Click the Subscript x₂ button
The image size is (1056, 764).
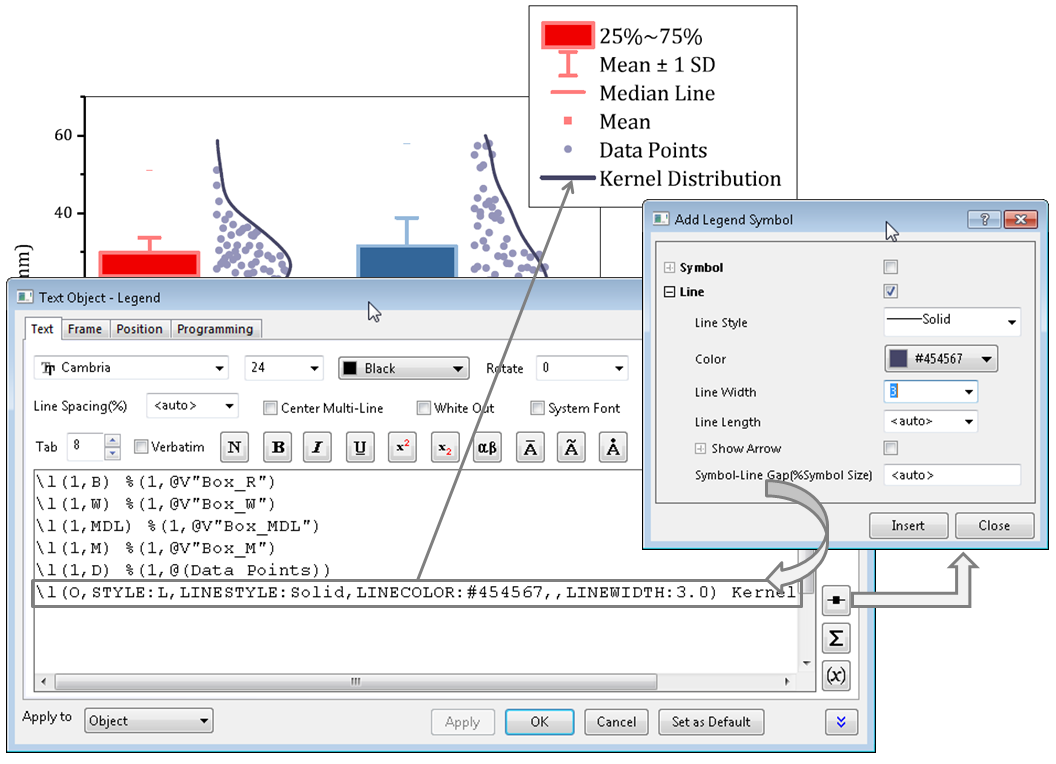pos(444,448)
